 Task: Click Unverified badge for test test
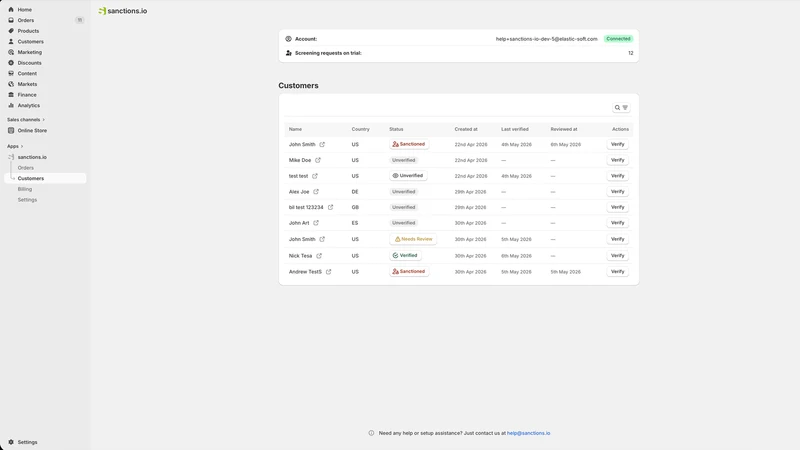click(408, 176)
